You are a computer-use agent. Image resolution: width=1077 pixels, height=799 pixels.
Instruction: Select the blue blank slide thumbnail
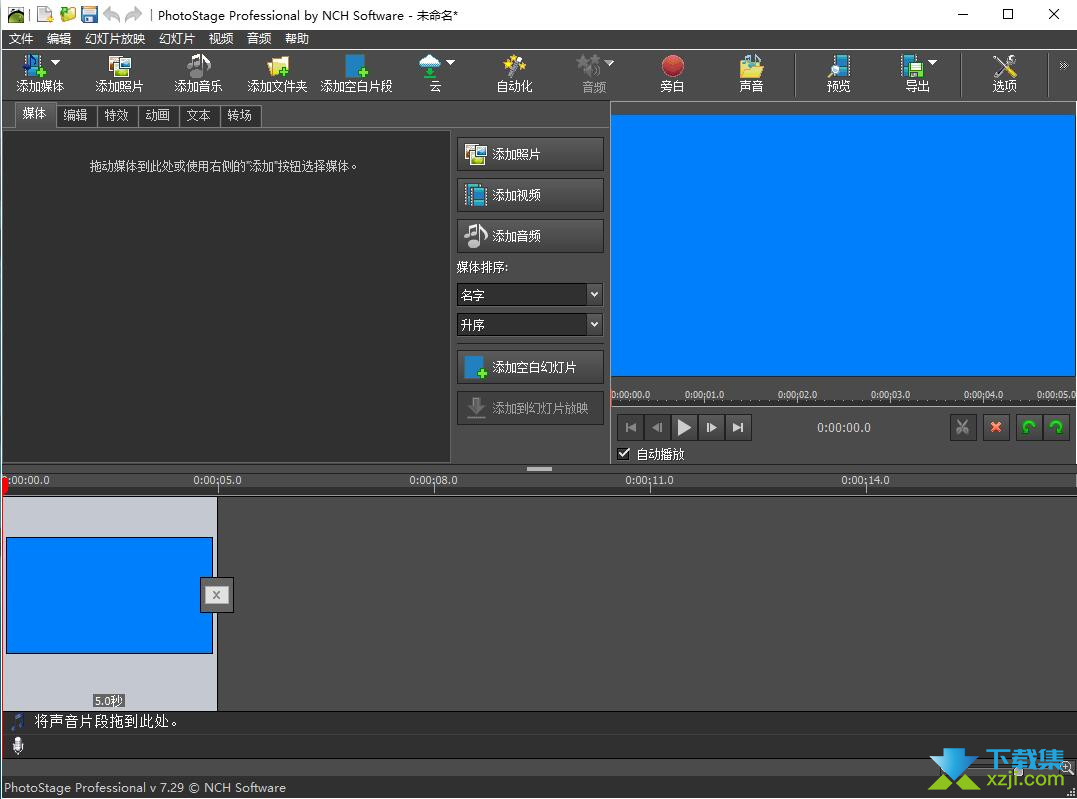click(109, 595)
